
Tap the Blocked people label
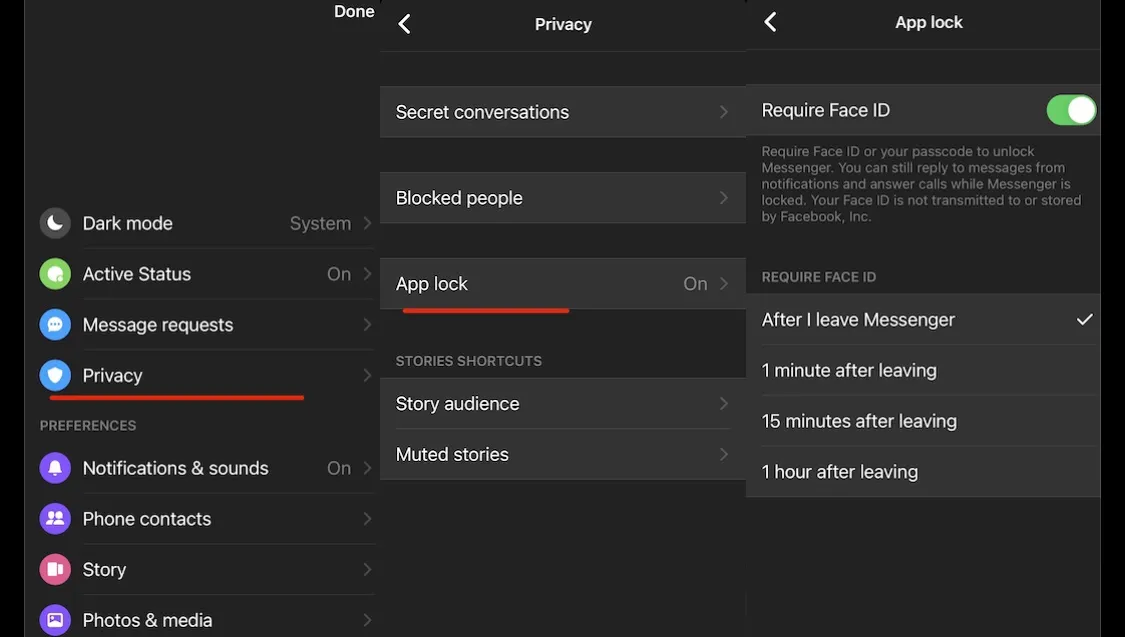(x=459, y=198)
